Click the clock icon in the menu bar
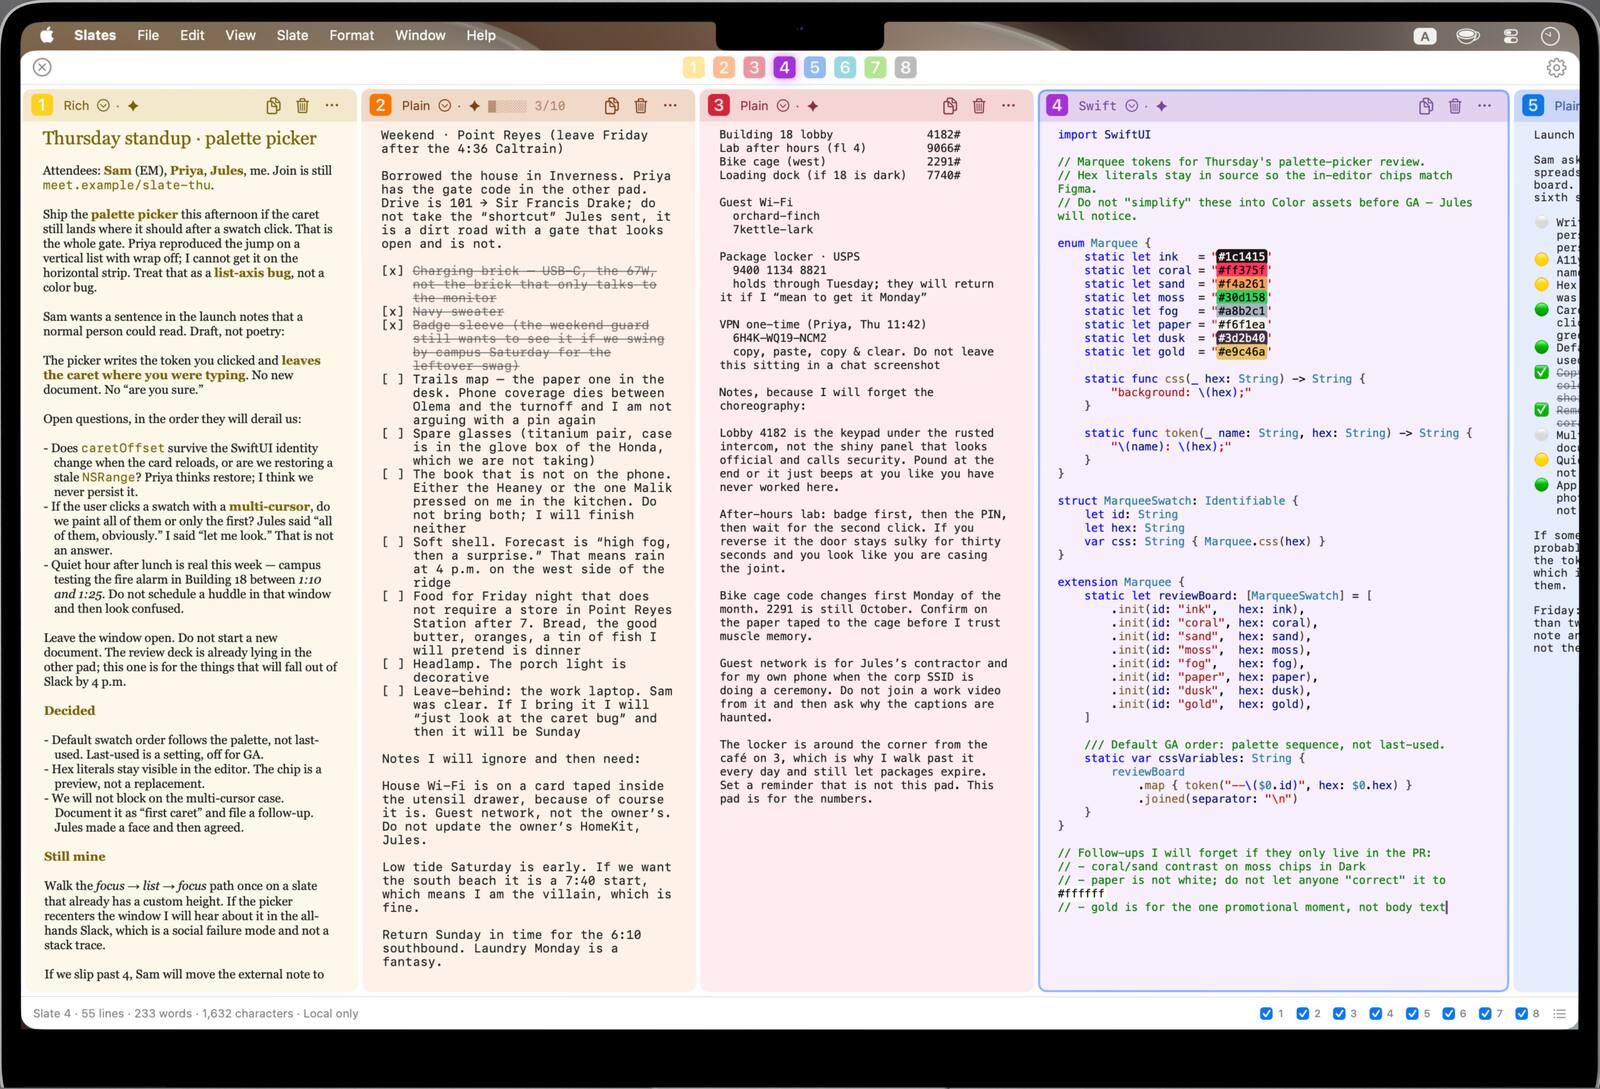Screen dimensions: 1600x1089 [x=1550, y=36]
